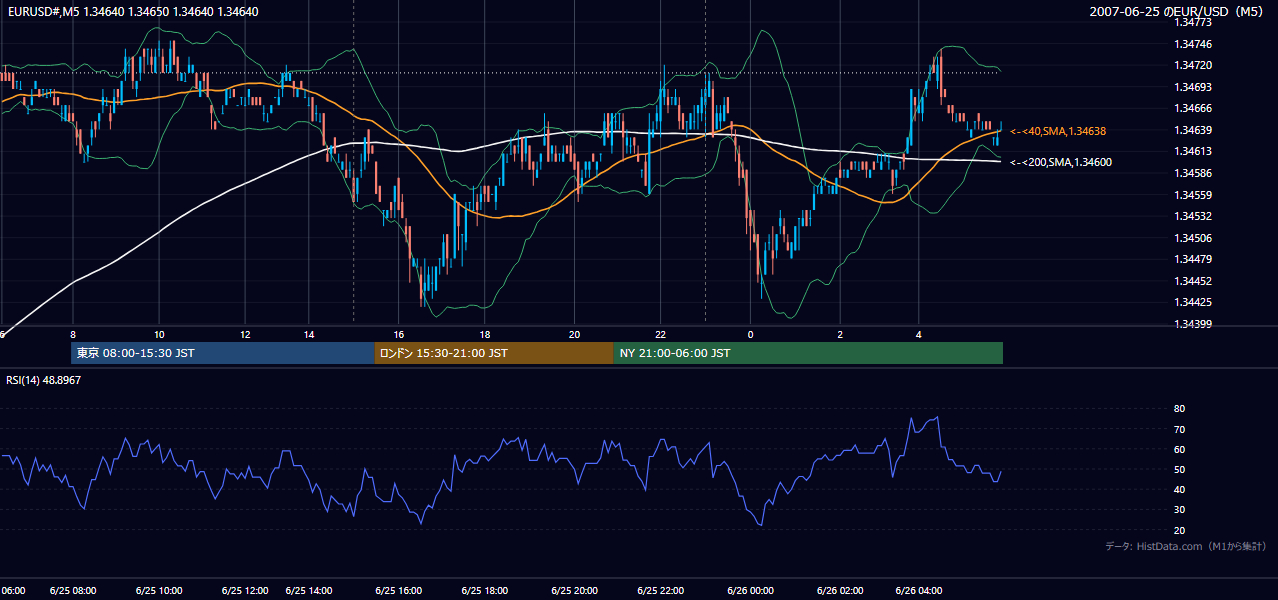Click price level 1.34666 on the axis
The height and width of the screenshot is (600, 1278).
1194,108
